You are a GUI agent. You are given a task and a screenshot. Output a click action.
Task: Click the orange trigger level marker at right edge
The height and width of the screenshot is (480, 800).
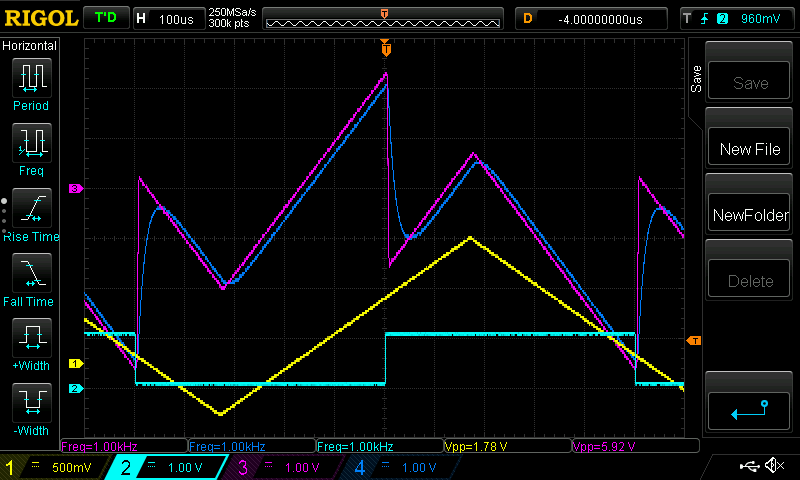[693, 341]
